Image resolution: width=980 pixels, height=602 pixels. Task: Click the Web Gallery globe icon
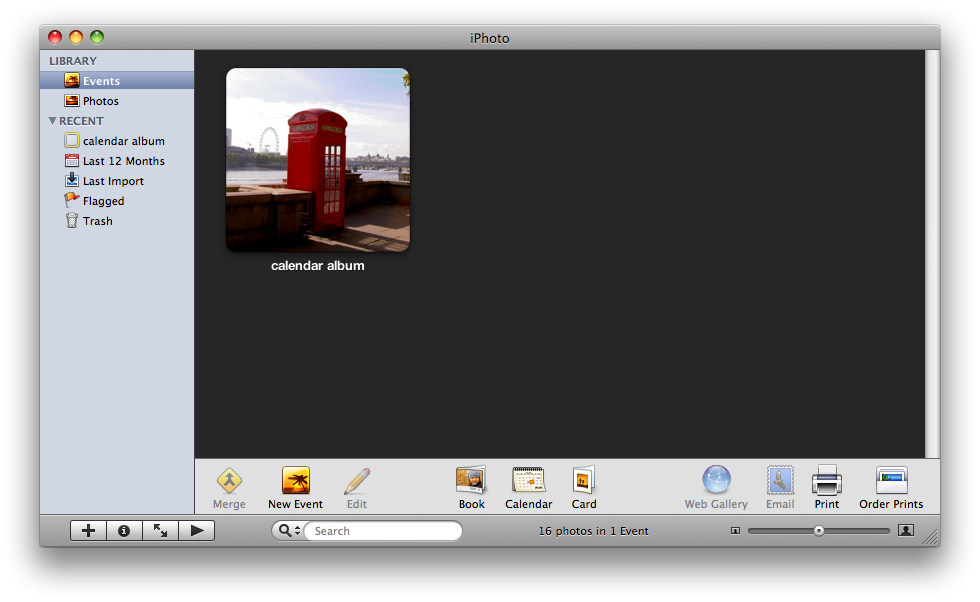point(716,481)
